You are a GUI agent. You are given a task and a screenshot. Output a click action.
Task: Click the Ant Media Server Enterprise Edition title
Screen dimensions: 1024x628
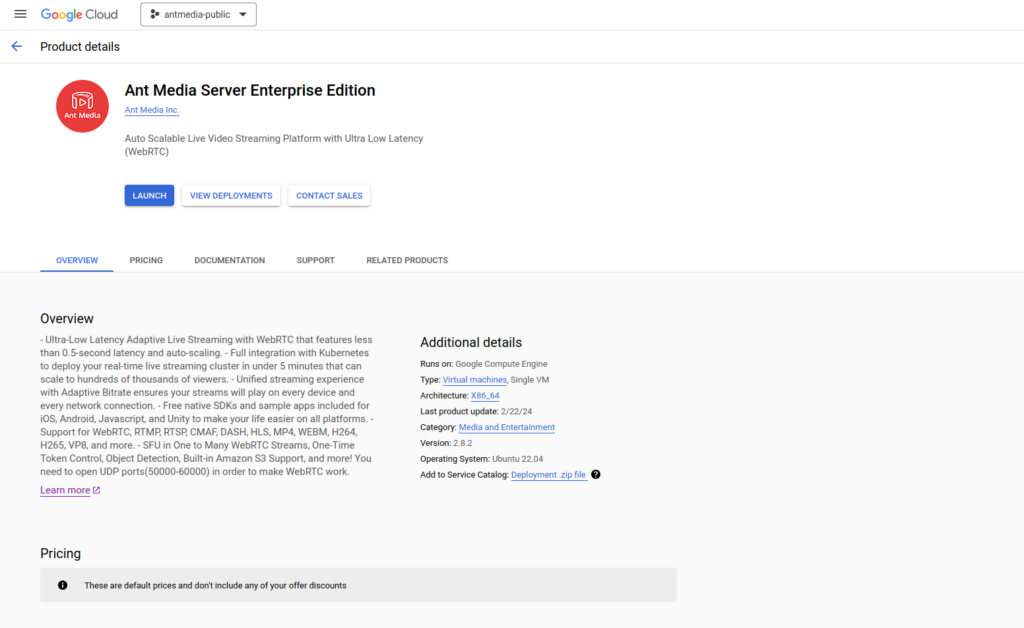click(x=250, y=90)
